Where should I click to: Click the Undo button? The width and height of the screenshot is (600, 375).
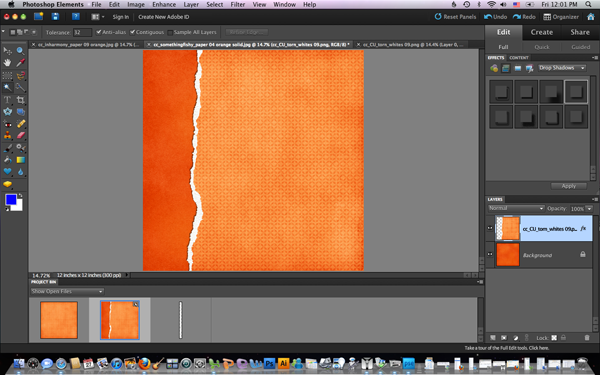(496, 17)
